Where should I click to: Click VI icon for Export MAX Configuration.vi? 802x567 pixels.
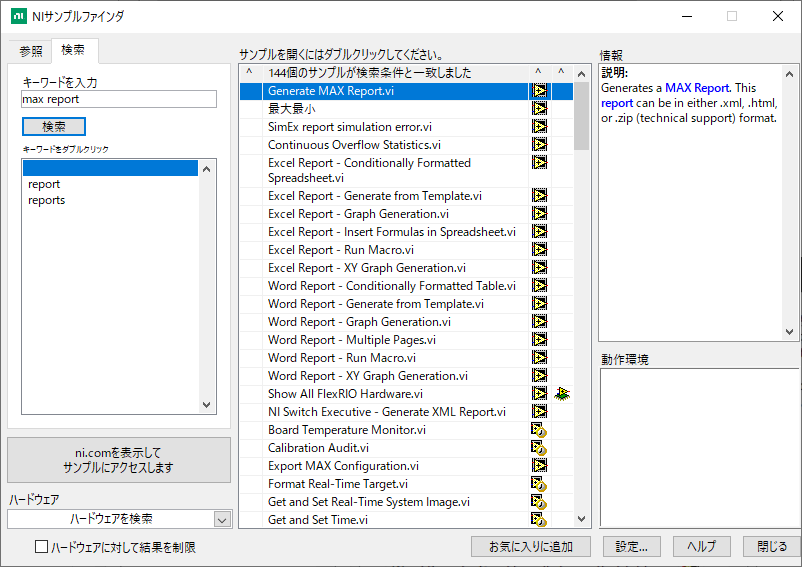coord(539,465)
